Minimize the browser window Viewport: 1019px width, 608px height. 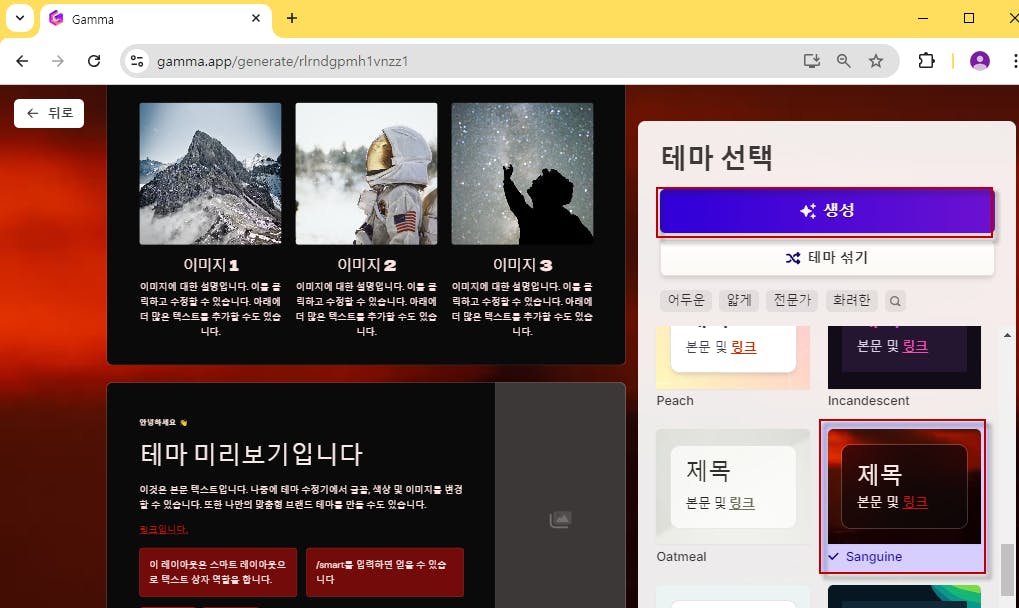923,18
